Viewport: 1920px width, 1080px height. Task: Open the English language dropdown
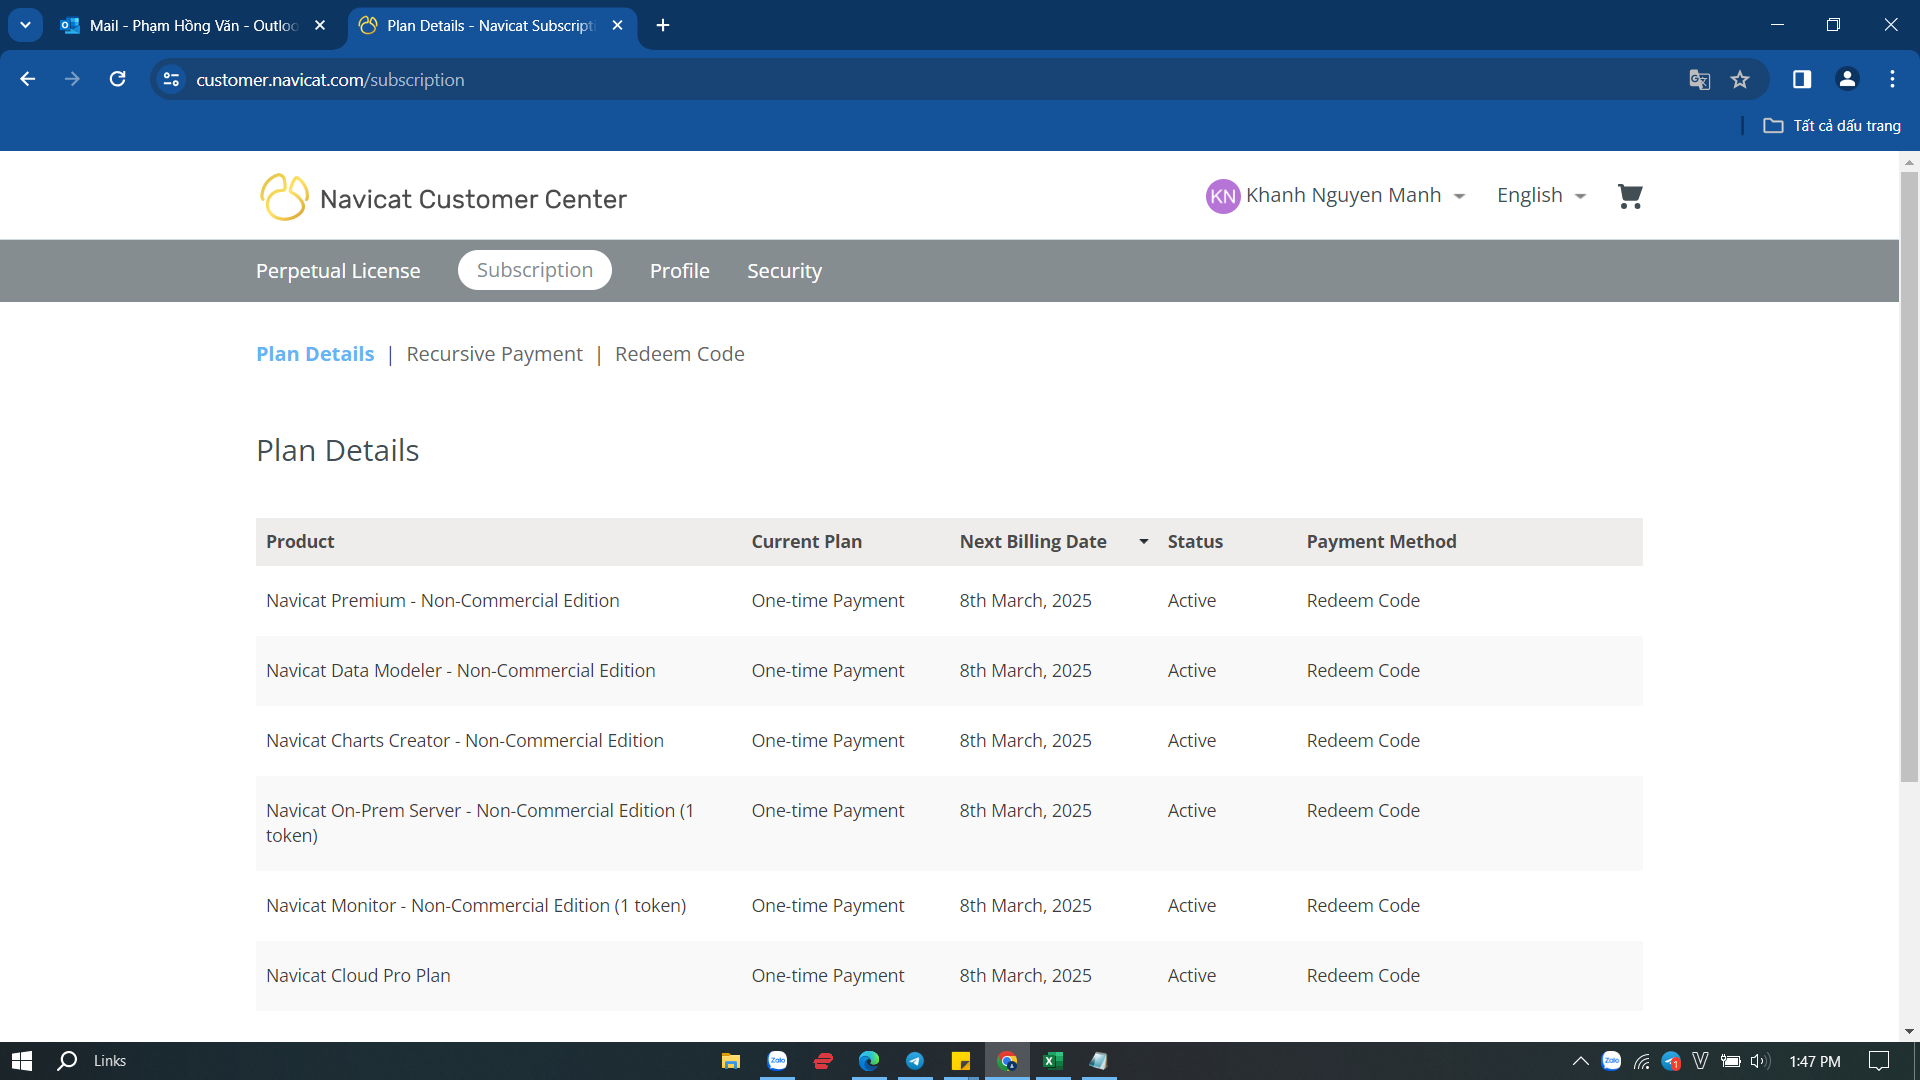click(1541, 196)
